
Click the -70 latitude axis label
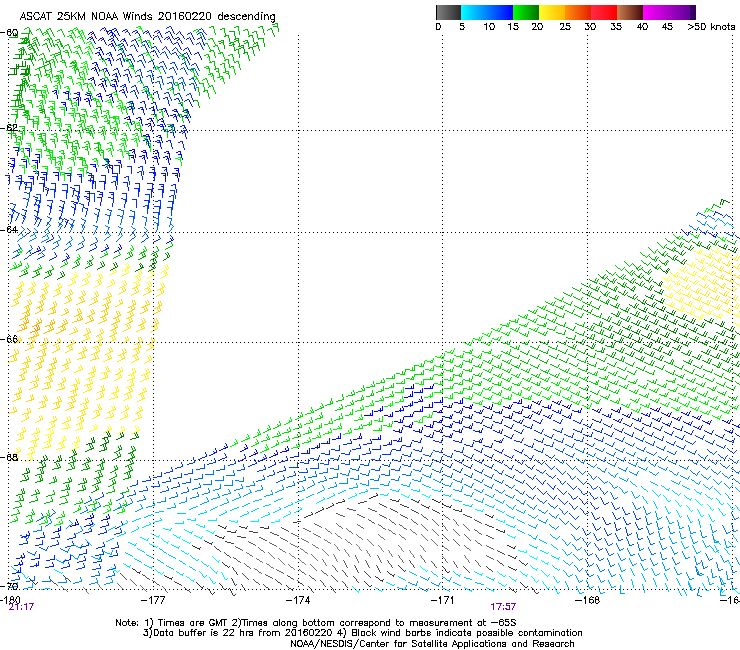10,586
